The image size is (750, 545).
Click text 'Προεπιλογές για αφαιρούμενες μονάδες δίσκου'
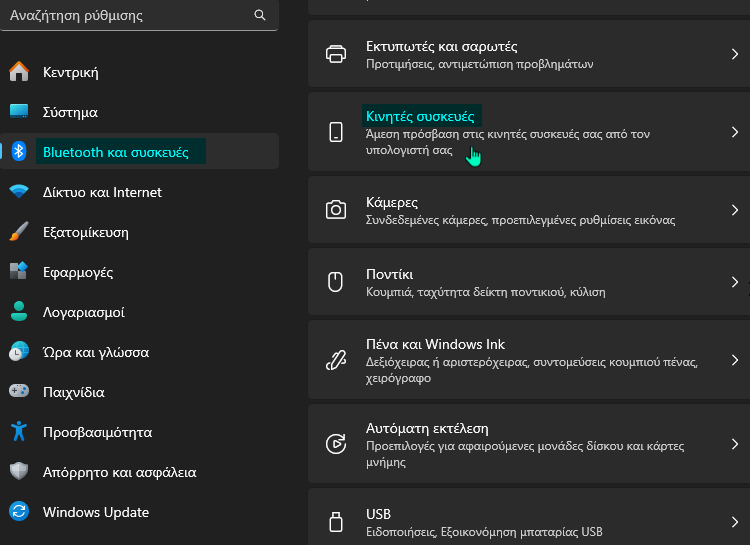(495, 446)
